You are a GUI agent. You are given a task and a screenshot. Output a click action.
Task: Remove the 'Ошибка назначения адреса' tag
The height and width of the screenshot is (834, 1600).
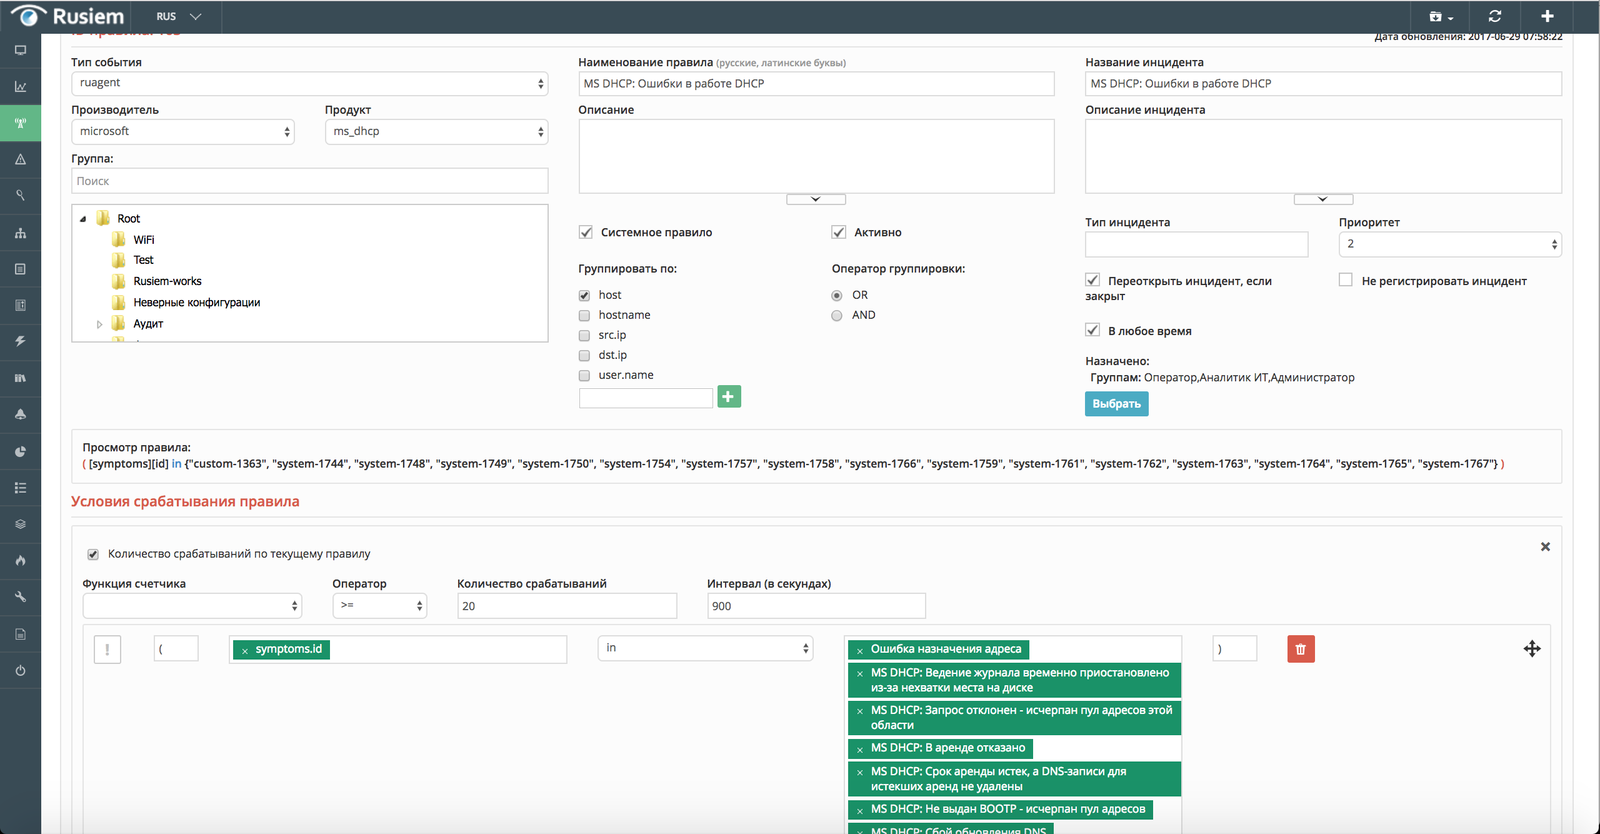(859, 651)
